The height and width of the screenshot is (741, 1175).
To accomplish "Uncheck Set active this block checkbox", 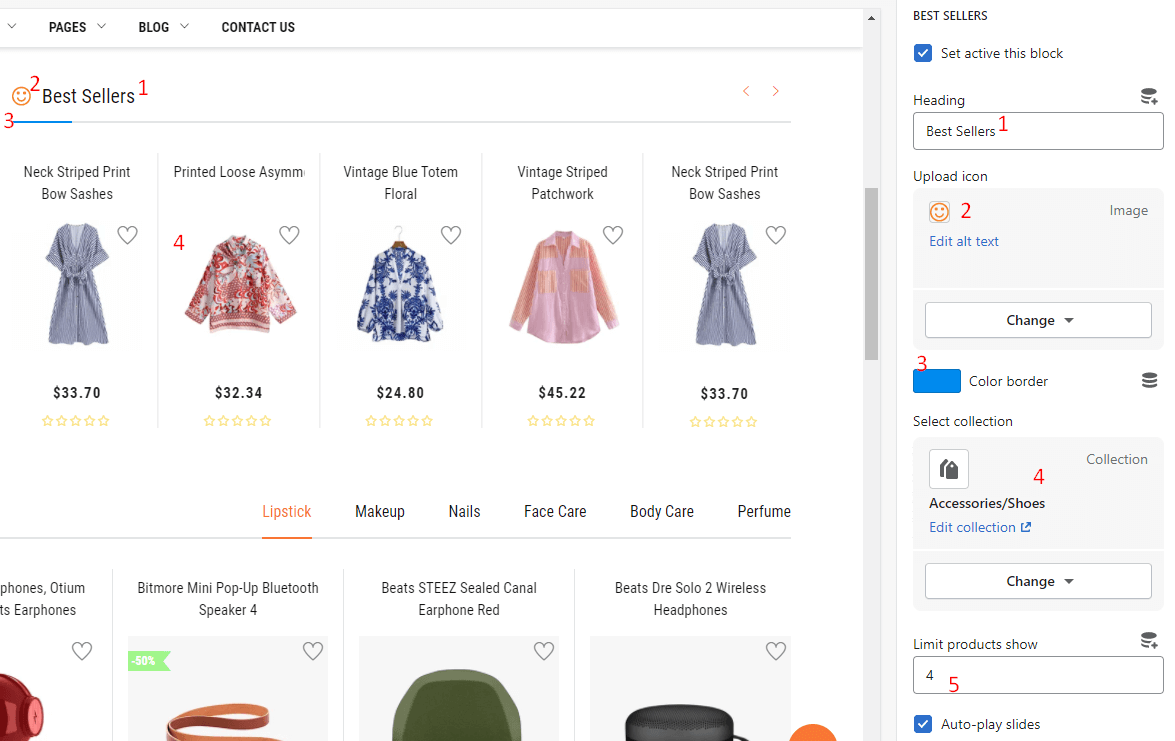I will (x=923, y=53).
